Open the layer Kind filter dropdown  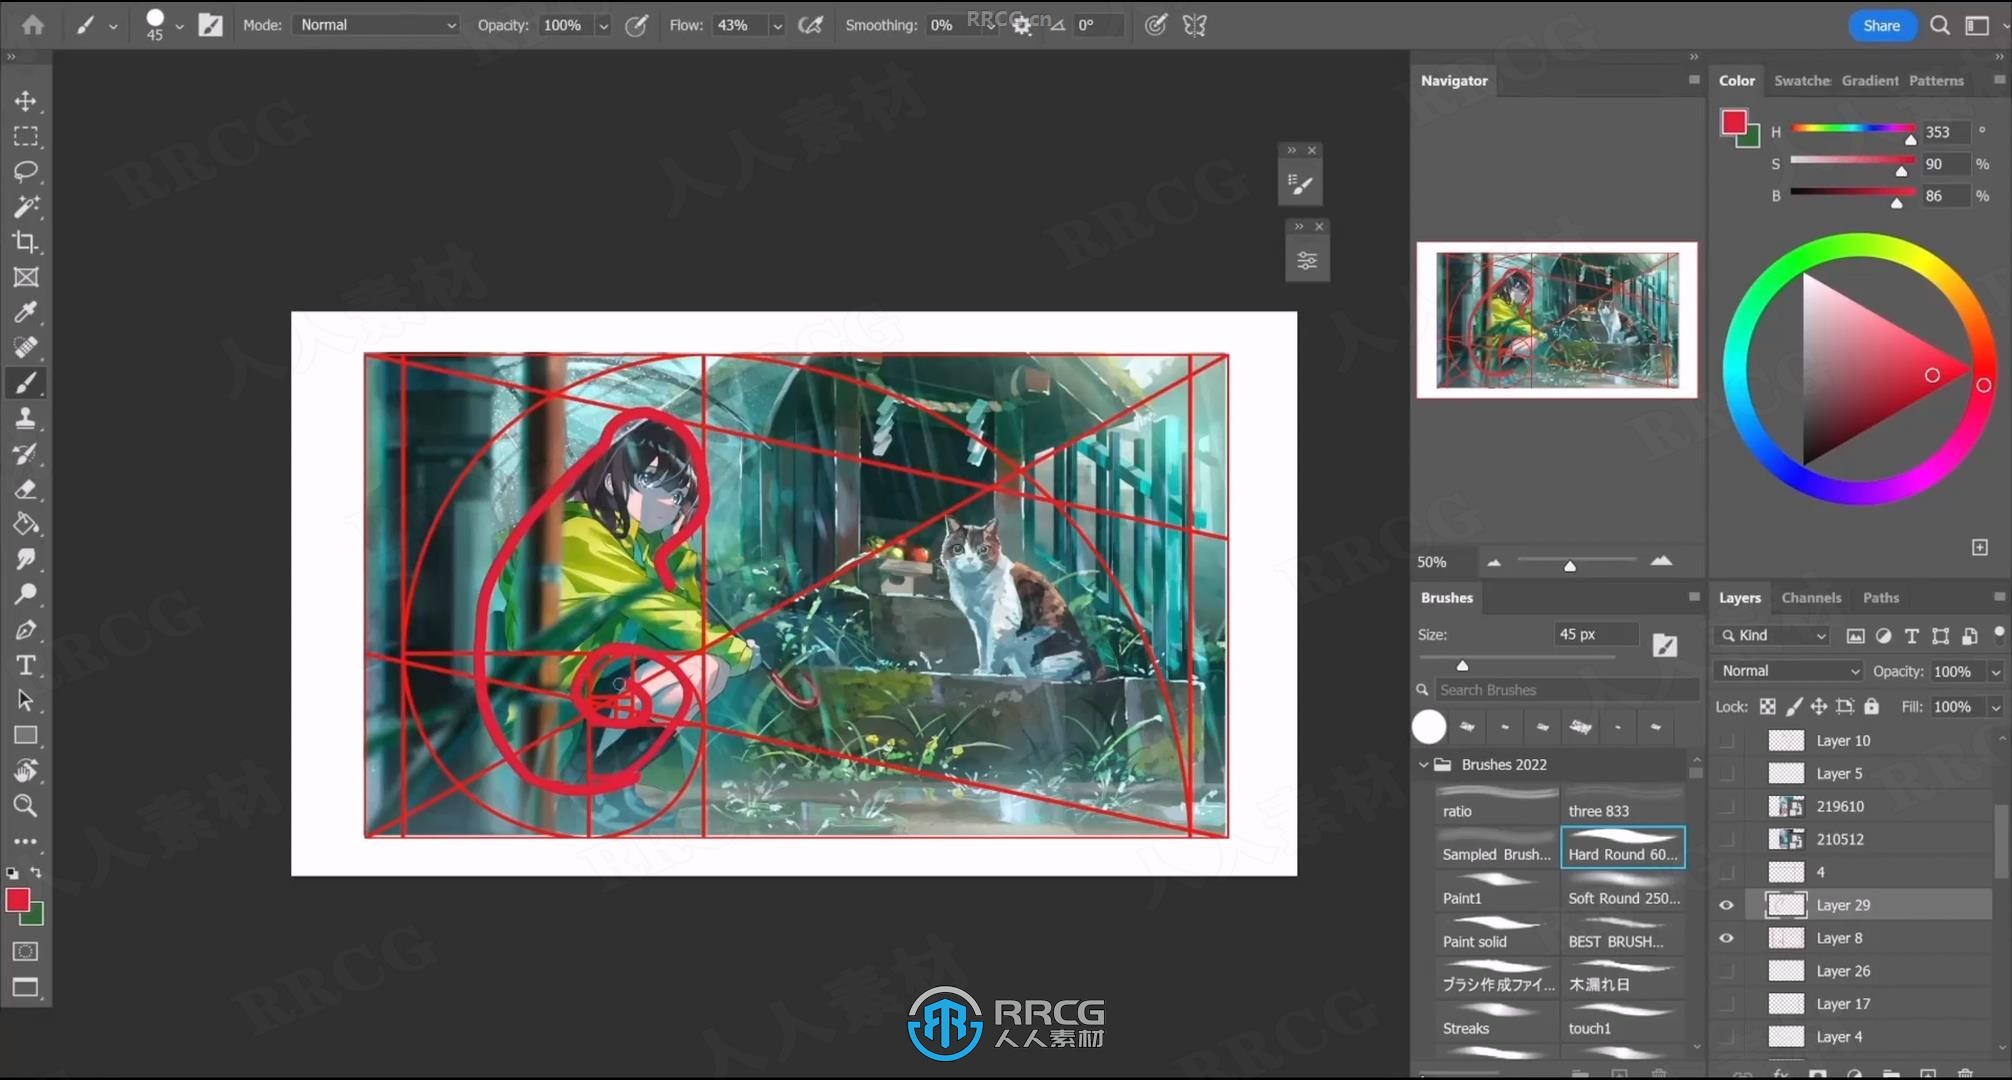1773,635
